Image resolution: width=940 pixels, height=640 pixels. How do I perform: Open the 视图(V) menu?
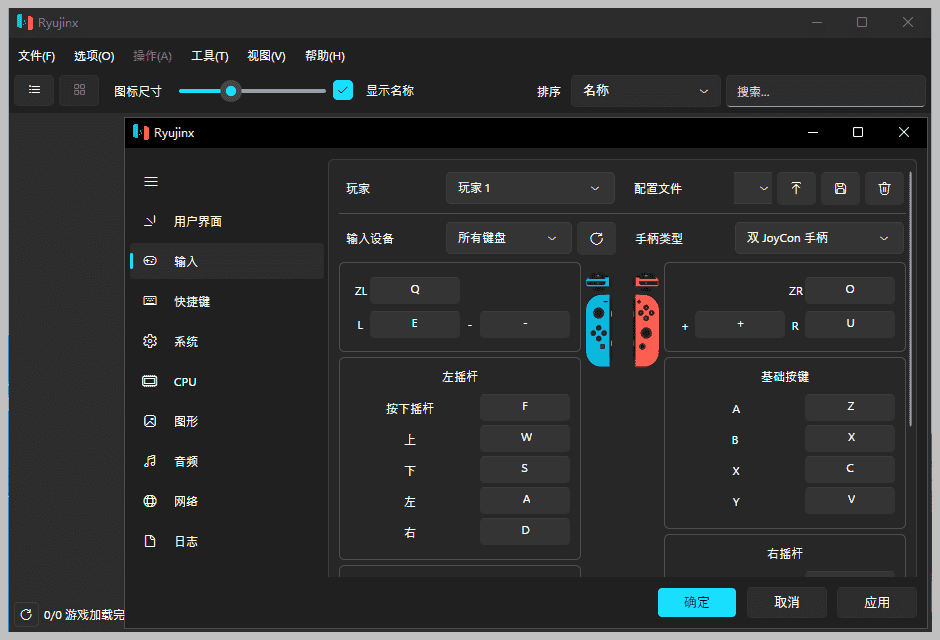coord(266,56)
